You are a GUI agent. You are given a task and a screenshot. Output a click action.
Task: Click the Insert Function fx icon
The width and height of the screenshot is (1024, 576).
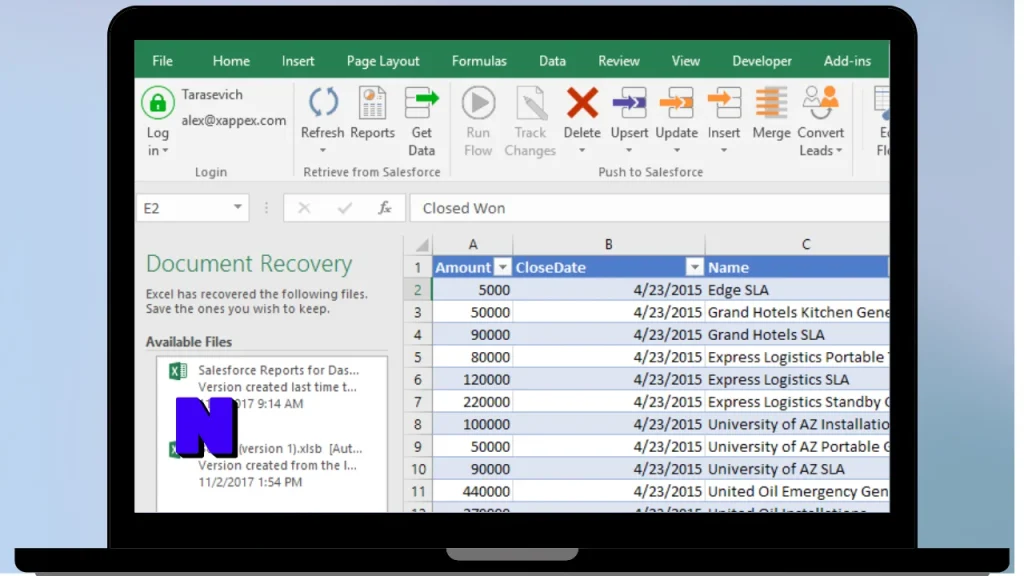(385, 208)
